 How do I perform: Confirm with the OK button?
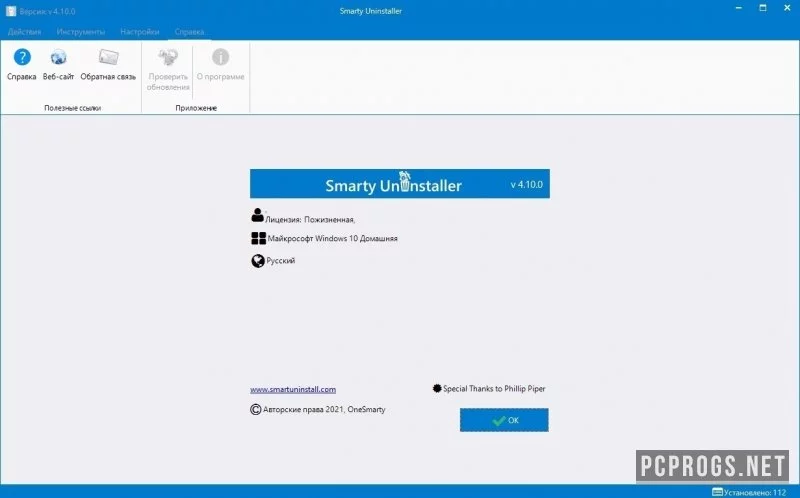point(504,420)
